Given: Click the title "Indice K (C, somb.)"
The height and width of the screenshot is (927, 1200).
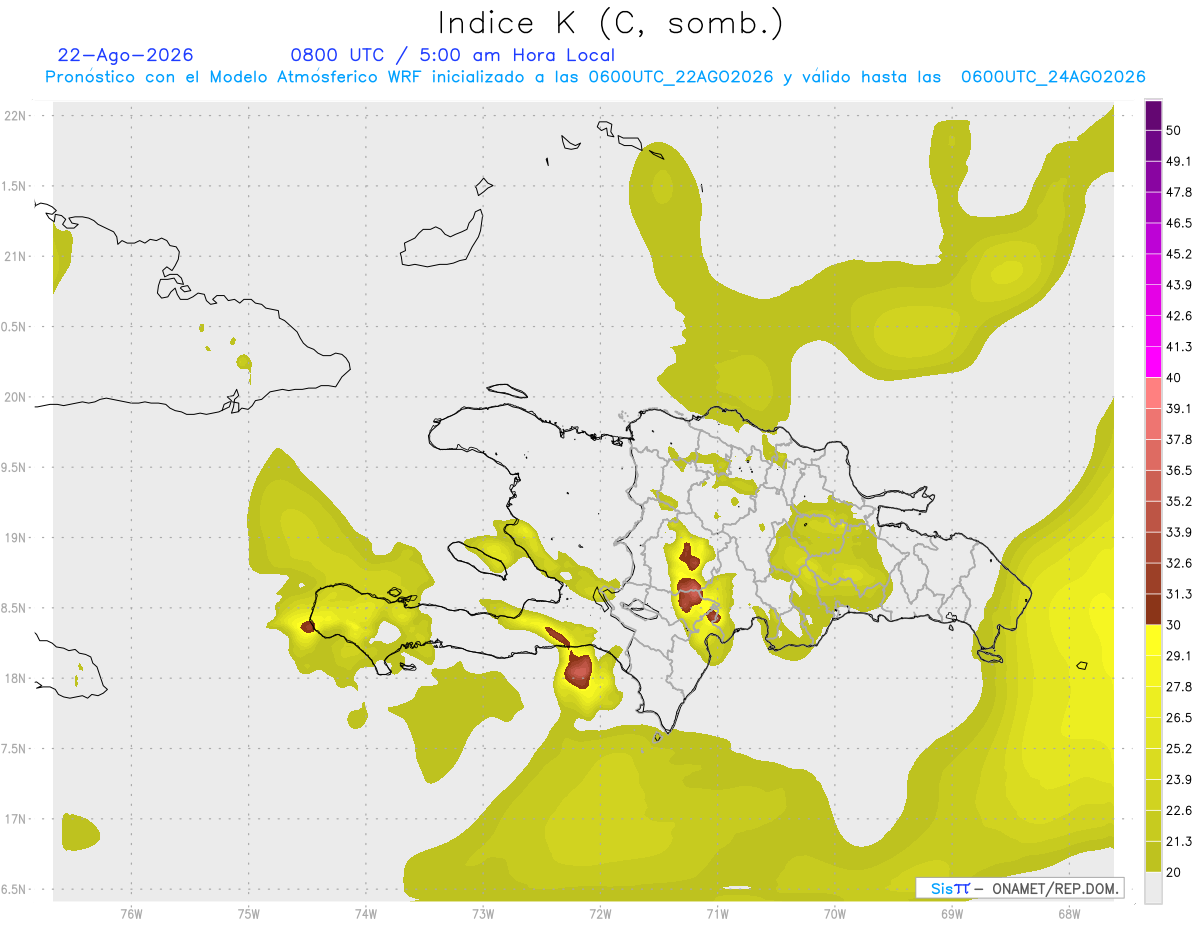Looking at the screenshot, I should point(611,23).
